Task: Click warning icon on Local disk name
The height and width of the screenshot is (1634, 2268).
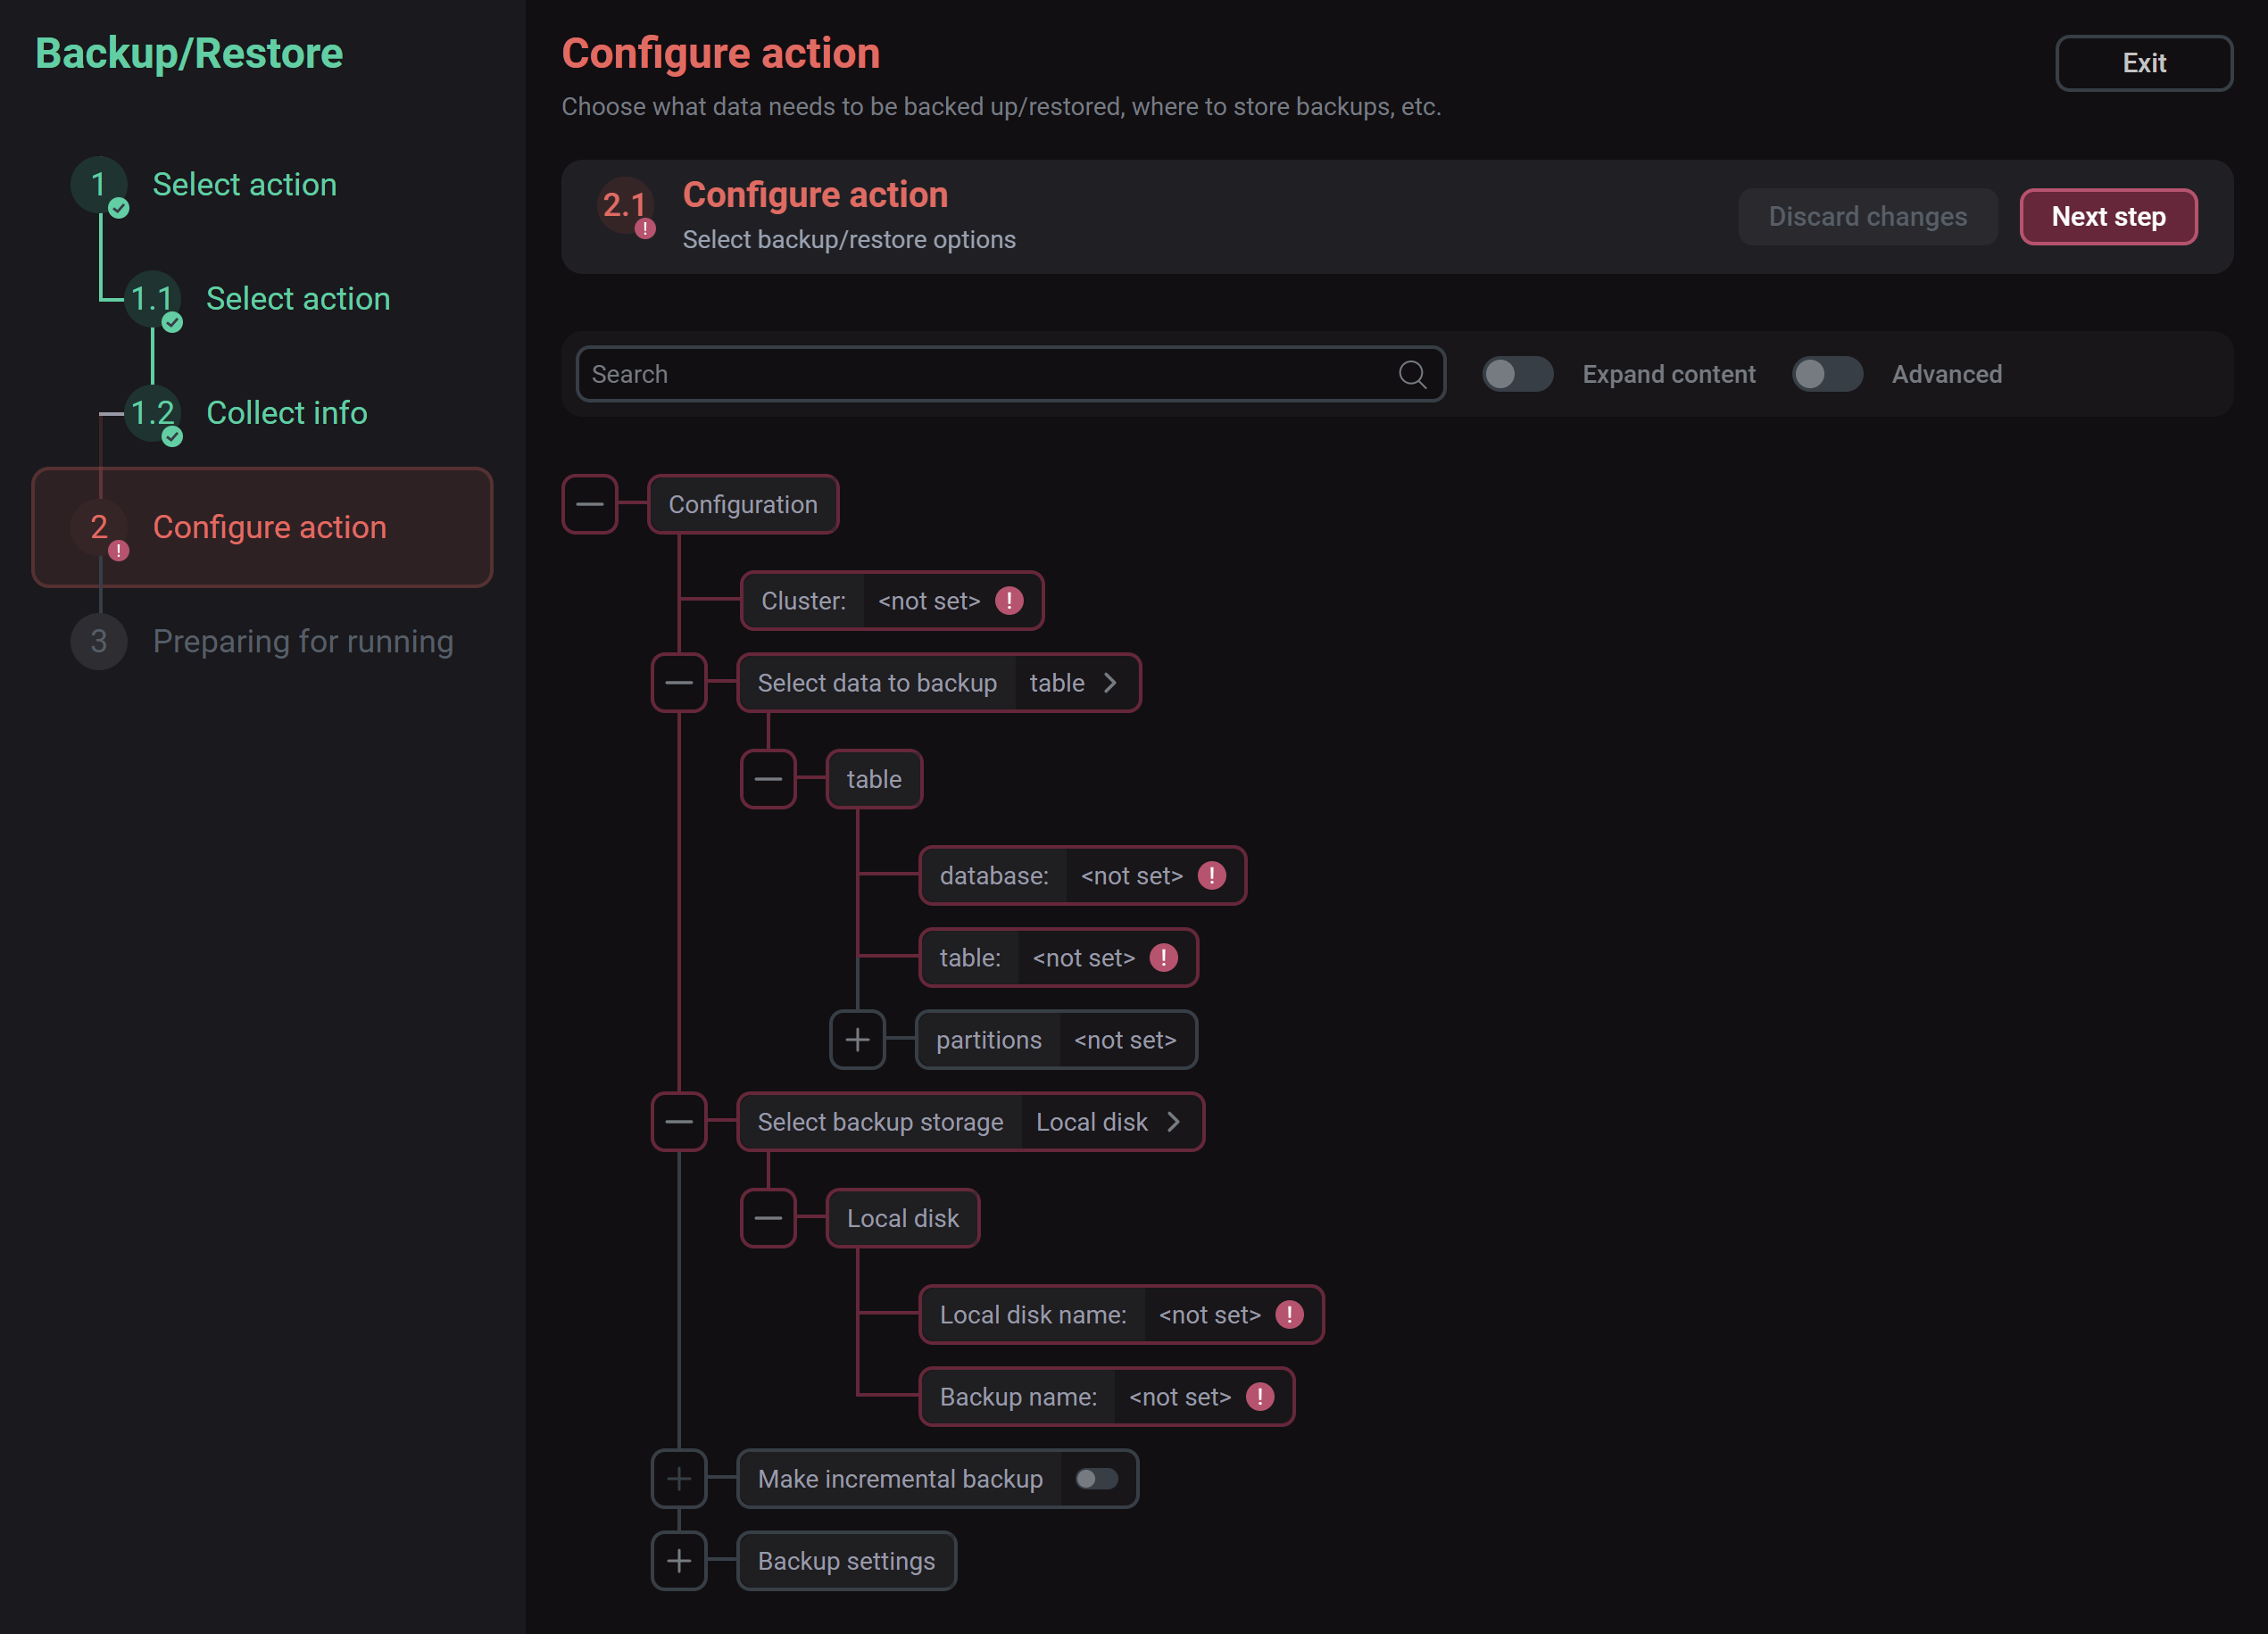Action: click(x=1289, y=1315)
